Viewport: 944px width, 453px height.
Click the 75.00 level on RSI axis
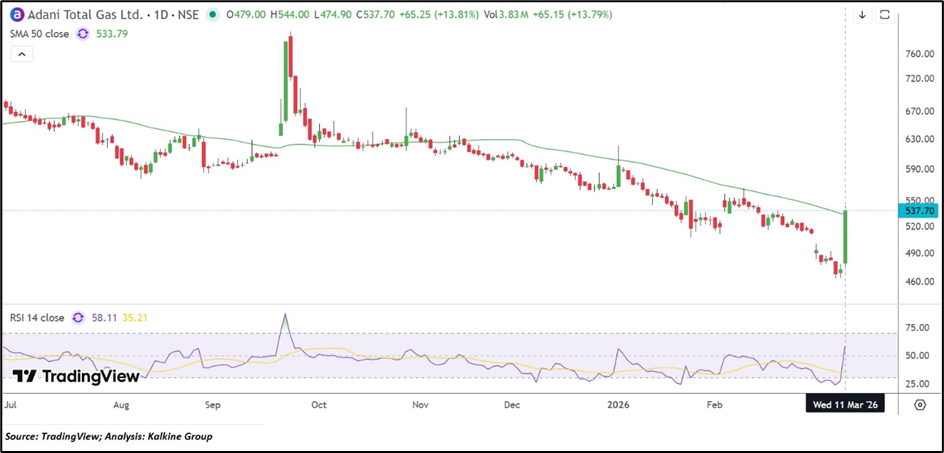918,327
